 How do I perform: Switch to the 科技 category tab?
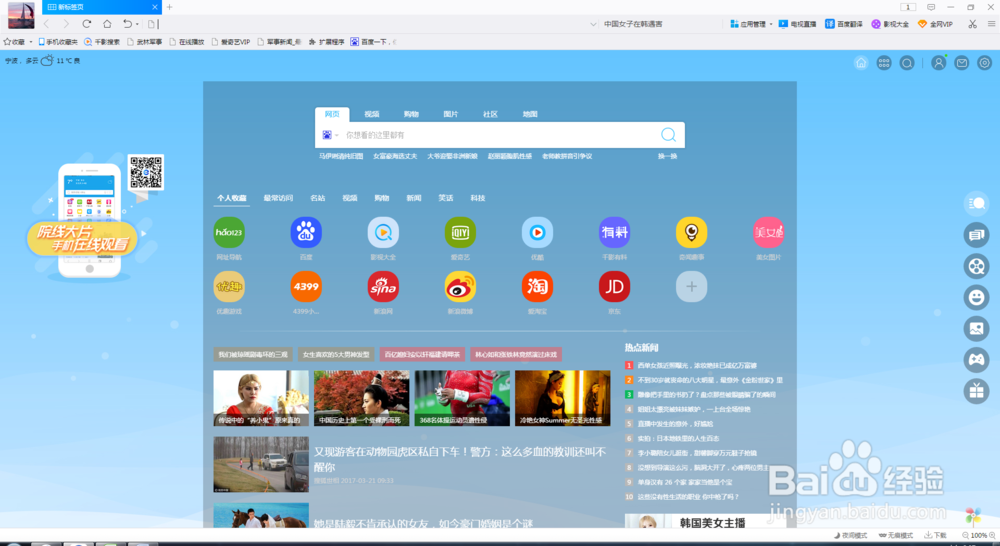pos(478,198)
